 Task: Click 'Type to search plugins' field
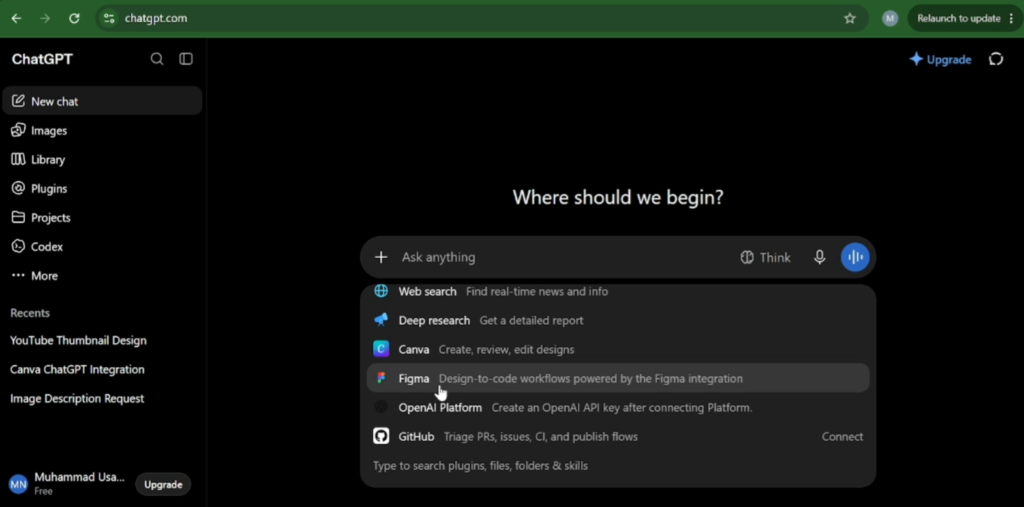coord(481,466)
